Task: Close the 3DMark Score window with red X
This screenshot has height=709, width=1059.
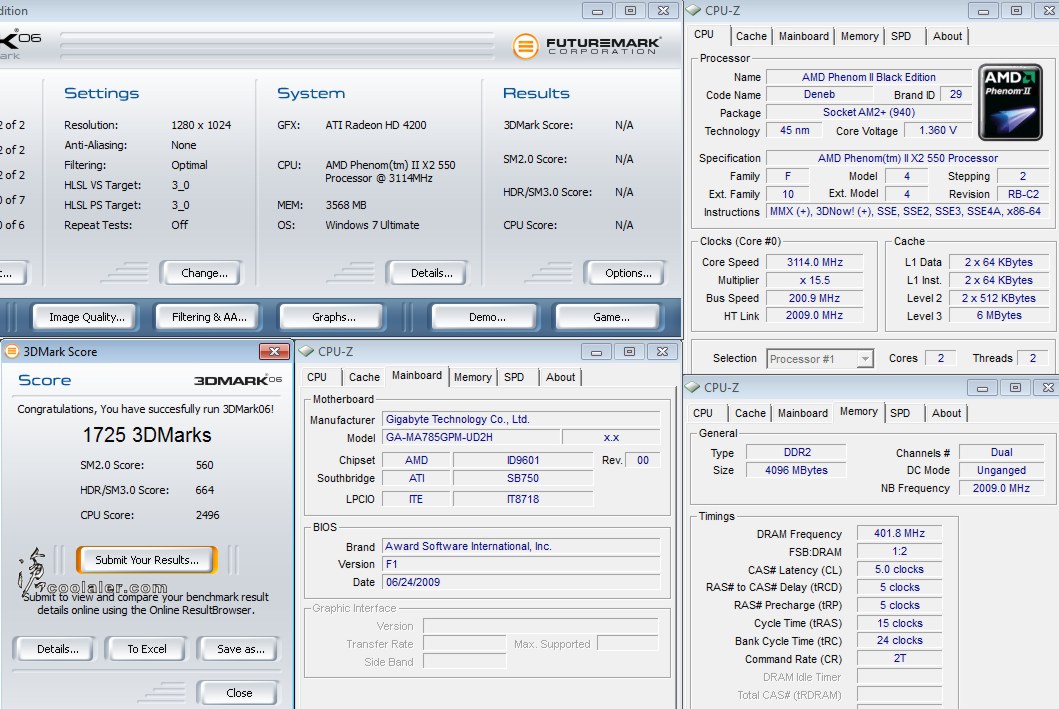Action: (274, 351)
